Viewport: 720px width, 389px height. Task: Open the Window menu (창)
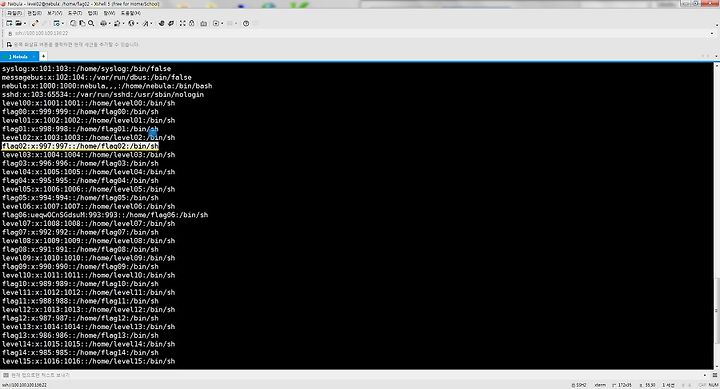109,13
